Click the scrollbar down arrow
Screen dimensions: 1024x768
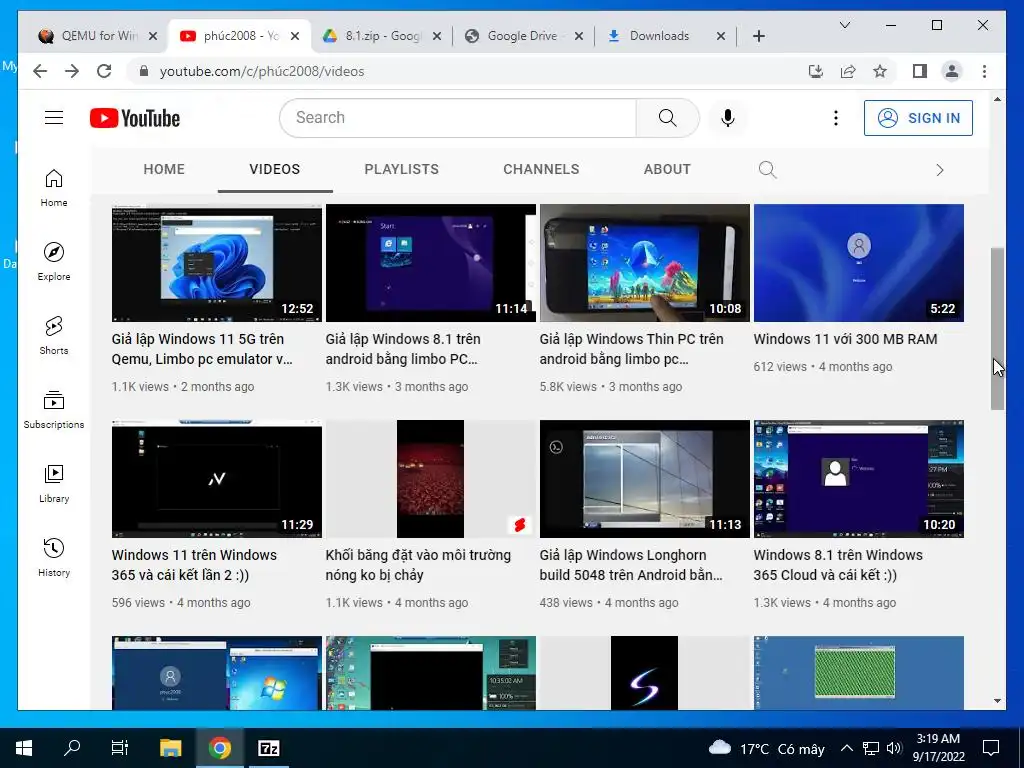pyautogui.click(x=997, y=701)
